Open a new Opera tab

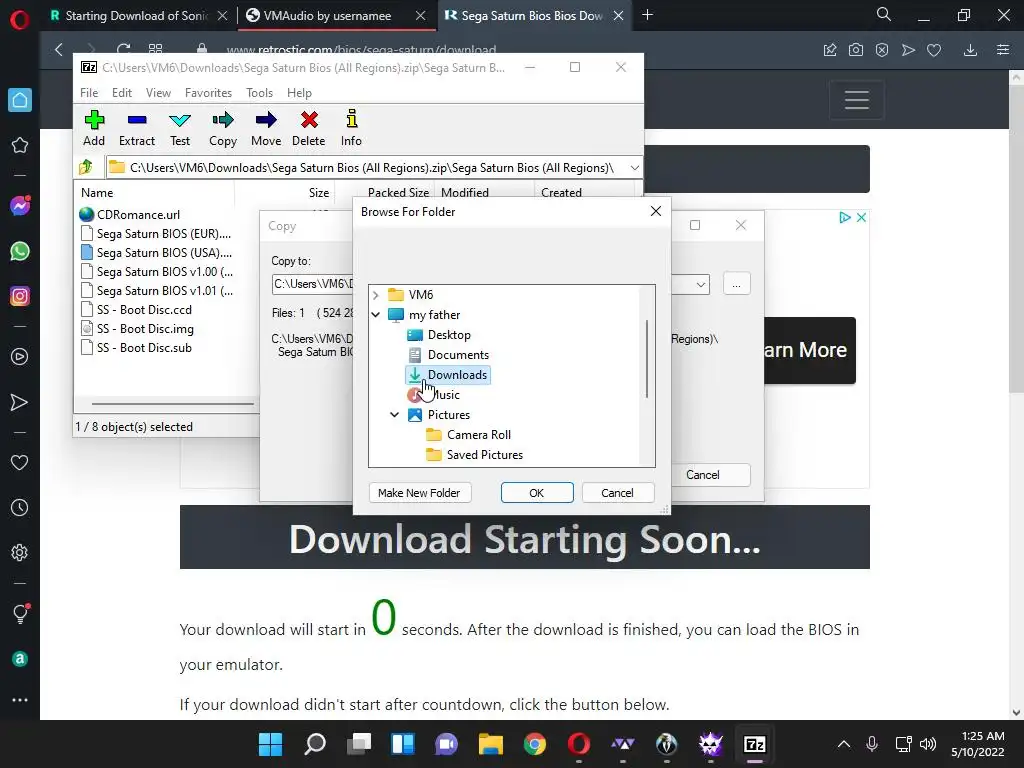click(647, 14)
